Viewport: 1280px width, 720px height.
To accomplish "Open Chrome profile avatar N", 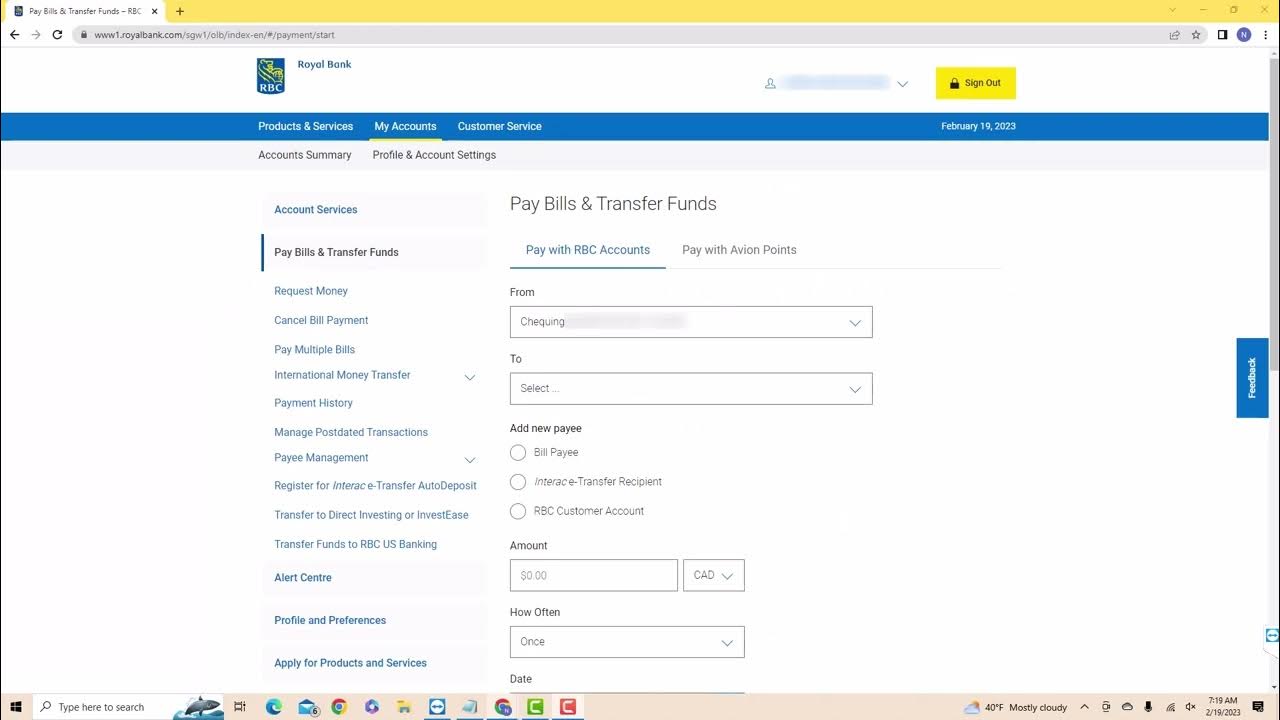I will (x=1244, y=34).
